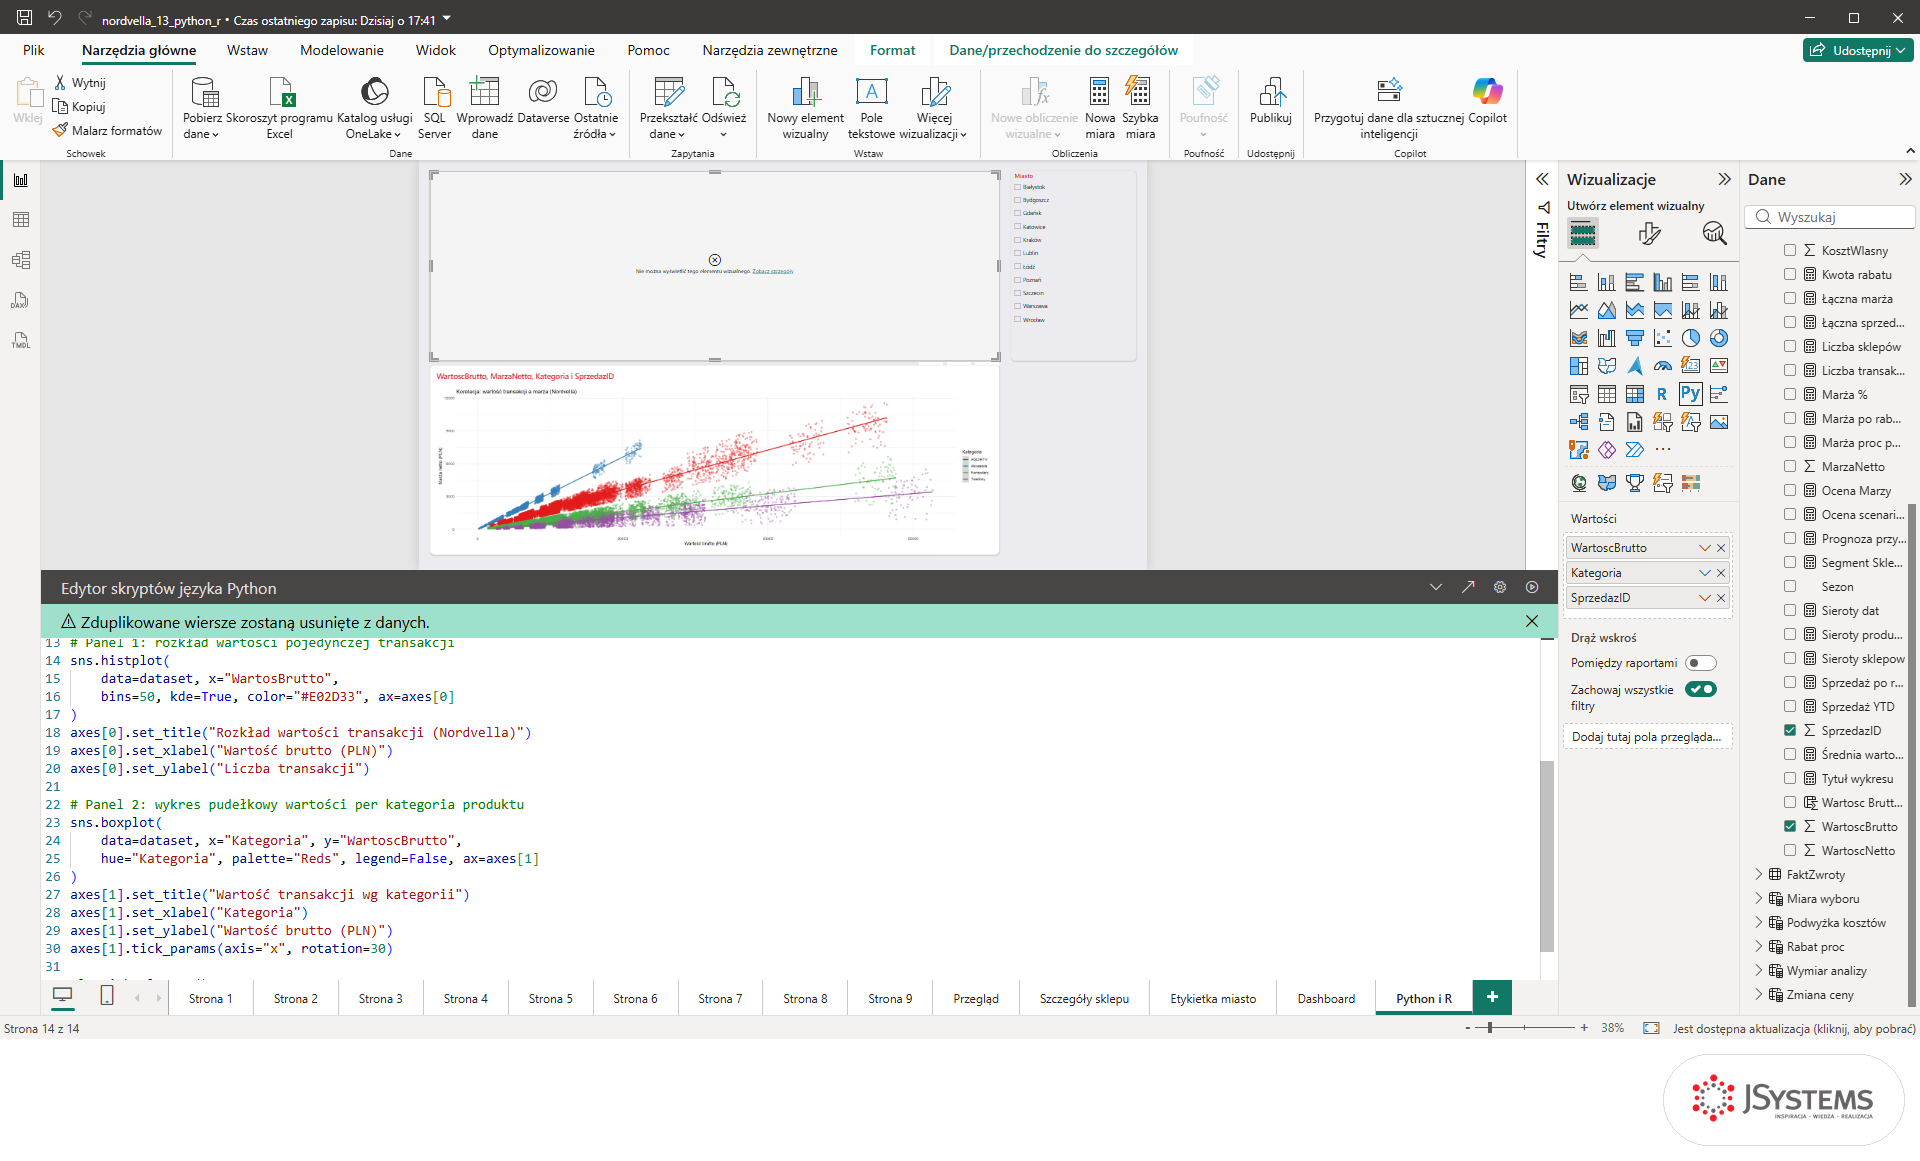Select the Python visual icon
This screenshot has width=1920, height=1161.
(x=1690, y=394)
